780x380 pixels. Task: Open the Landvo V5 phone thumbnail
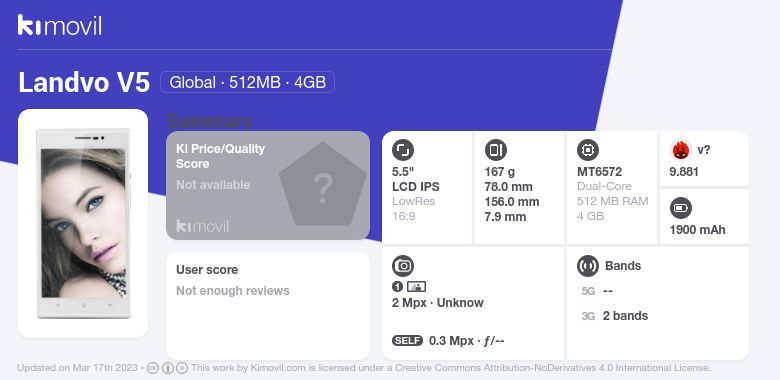point(83,224)
